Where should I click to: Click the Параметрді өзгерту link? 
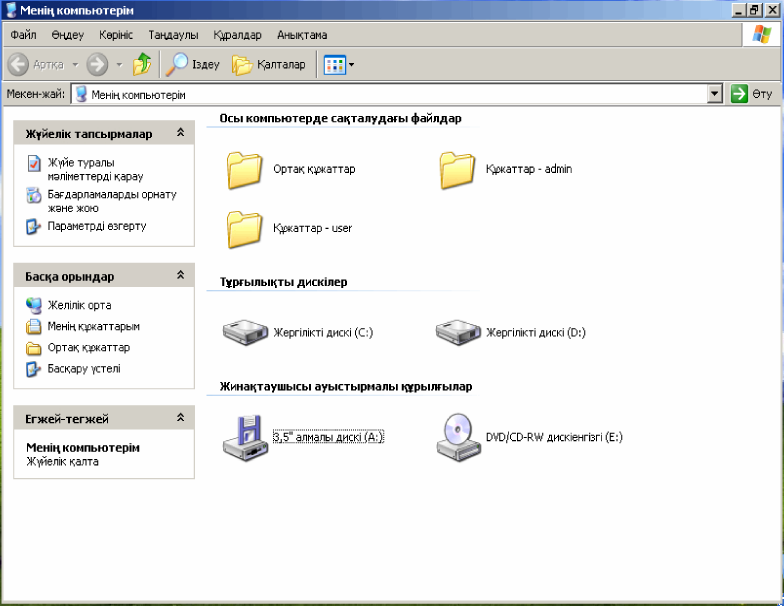(x=97, y=226)
